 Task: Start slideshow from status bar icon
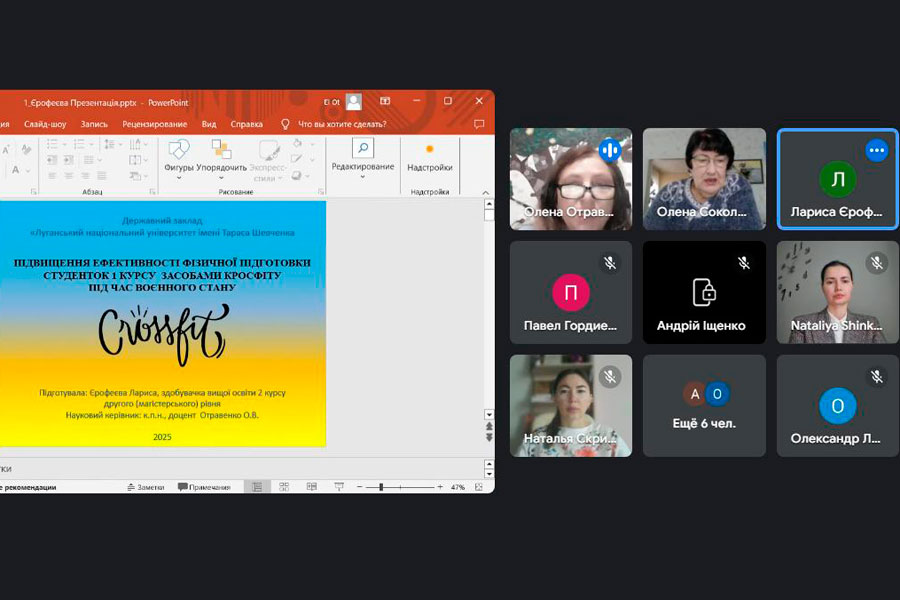click(x=337, y=487)
